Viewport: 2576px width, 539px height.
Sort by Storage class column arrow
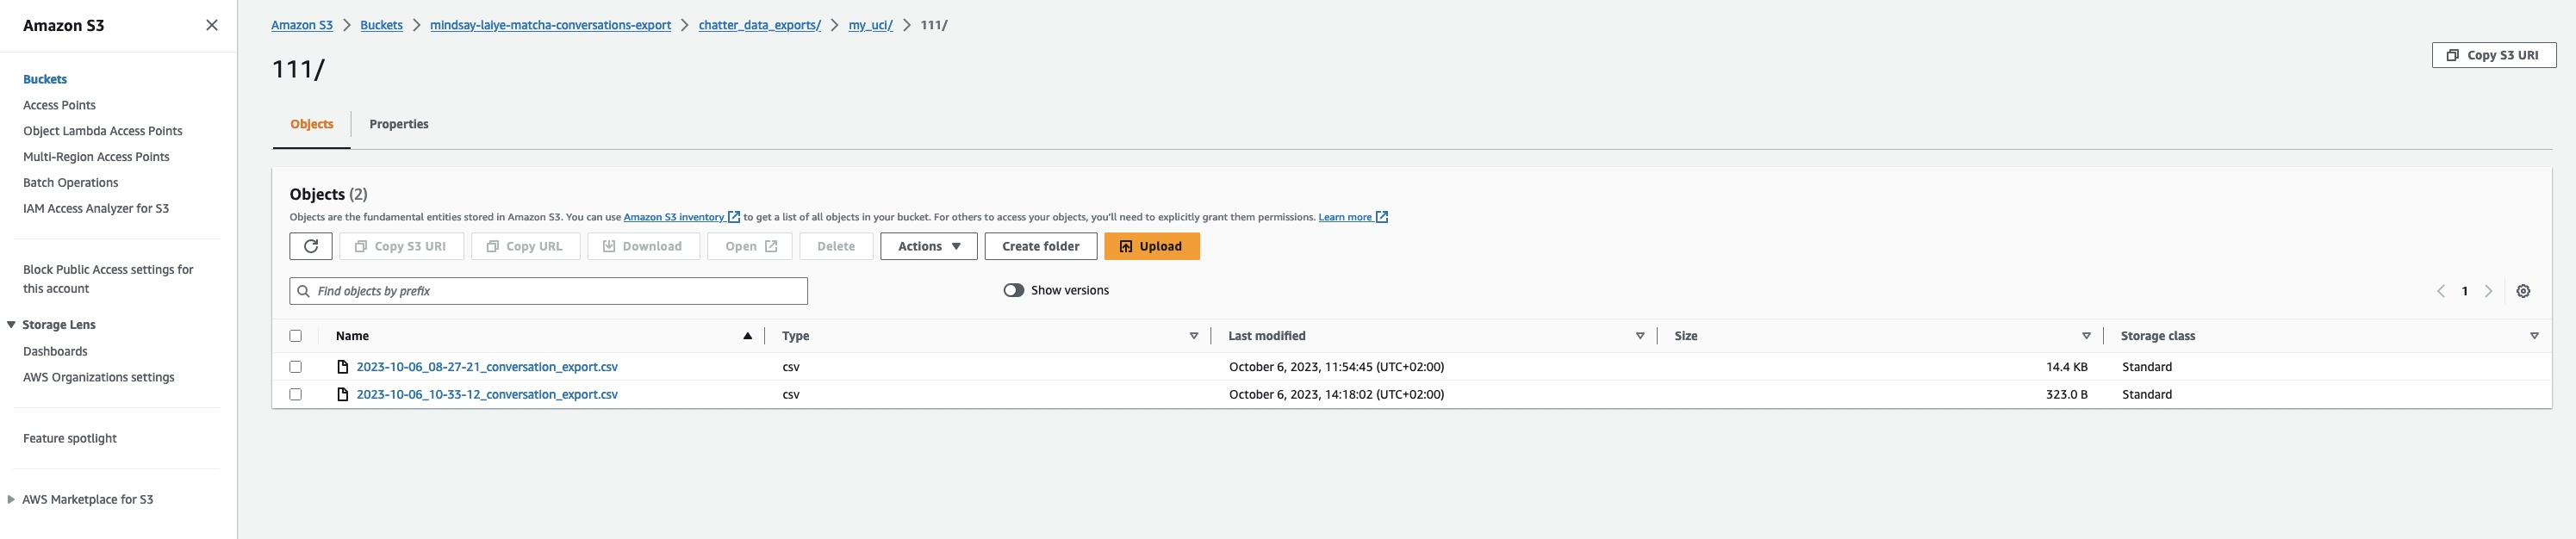coord(2534,336)
